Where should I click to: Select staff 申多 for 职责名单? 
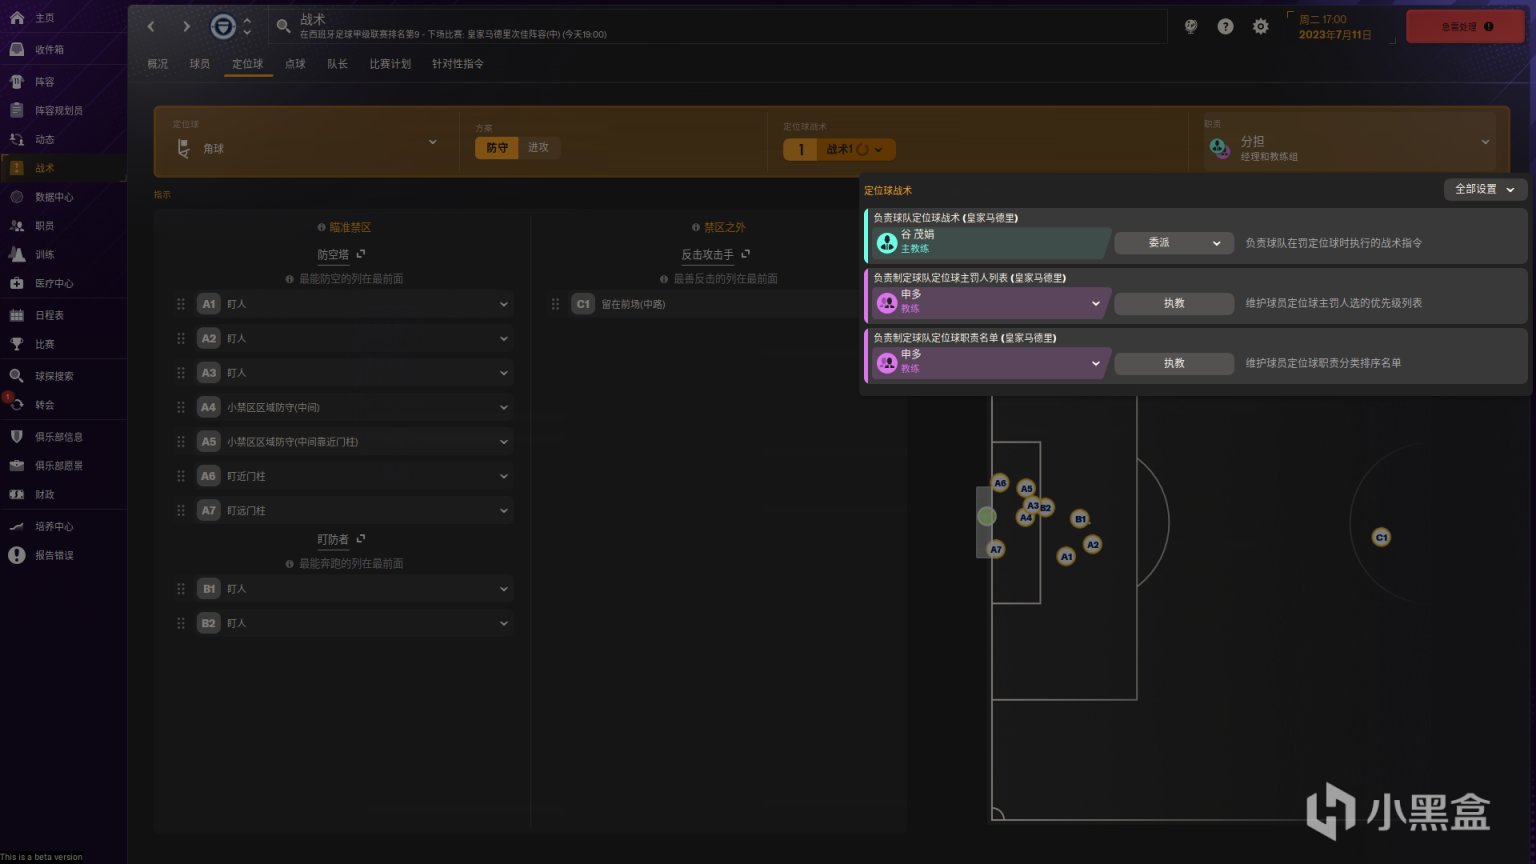989,362
